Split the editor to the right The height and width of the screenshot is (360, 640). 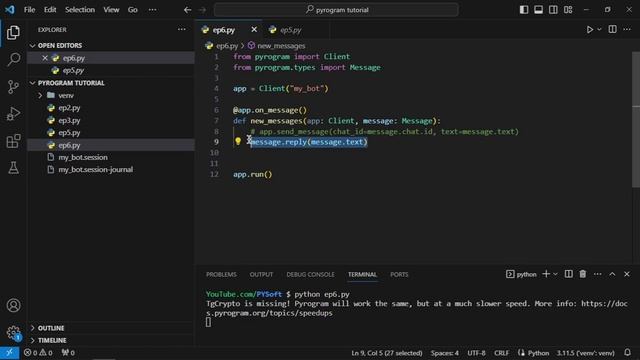[612, 29]
